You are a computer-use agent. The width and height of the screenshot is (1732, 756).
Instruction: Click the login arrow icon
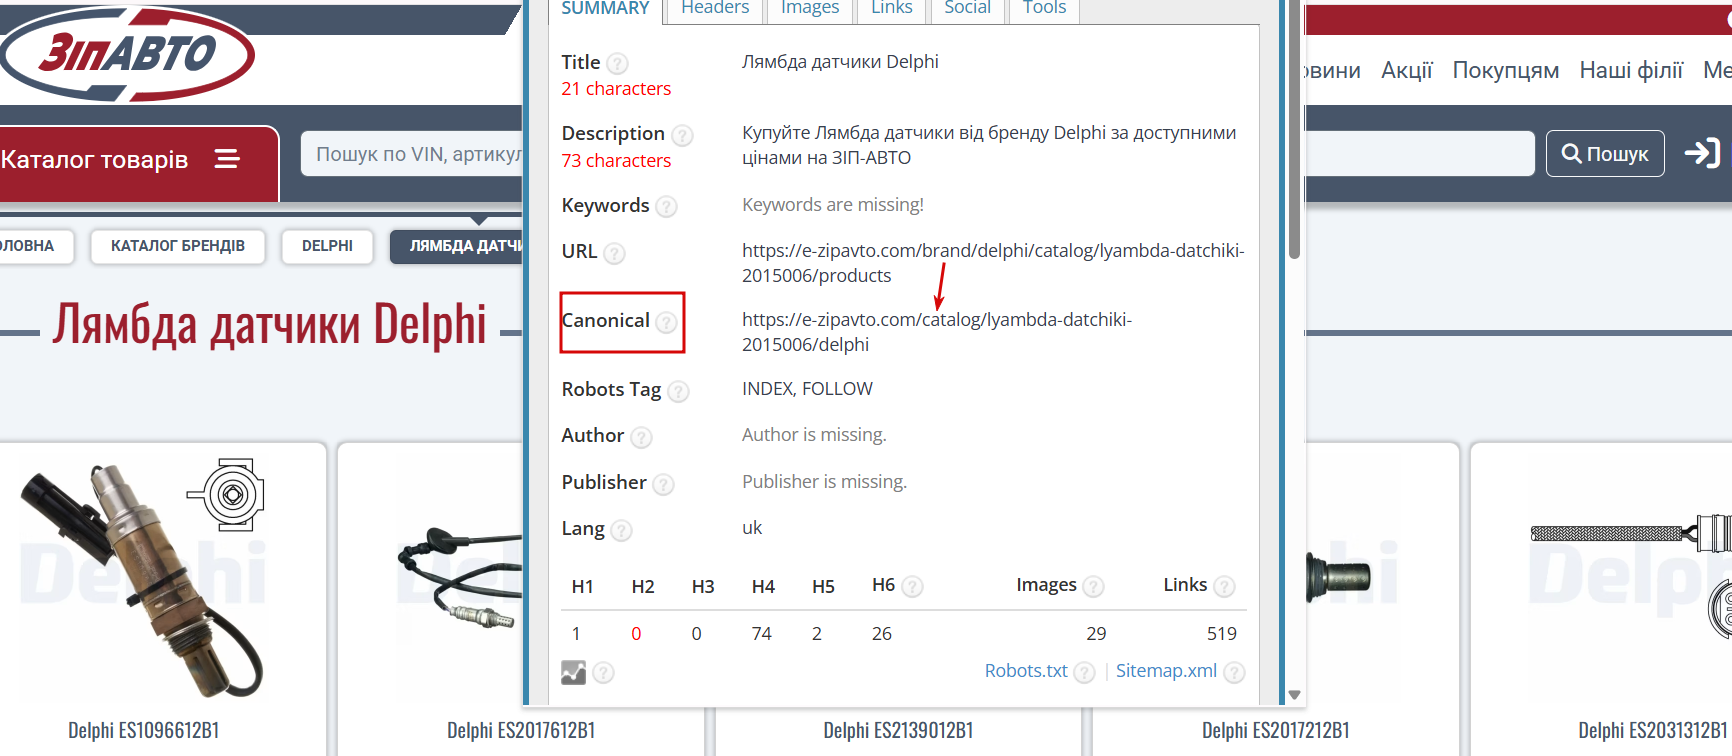1702,153
